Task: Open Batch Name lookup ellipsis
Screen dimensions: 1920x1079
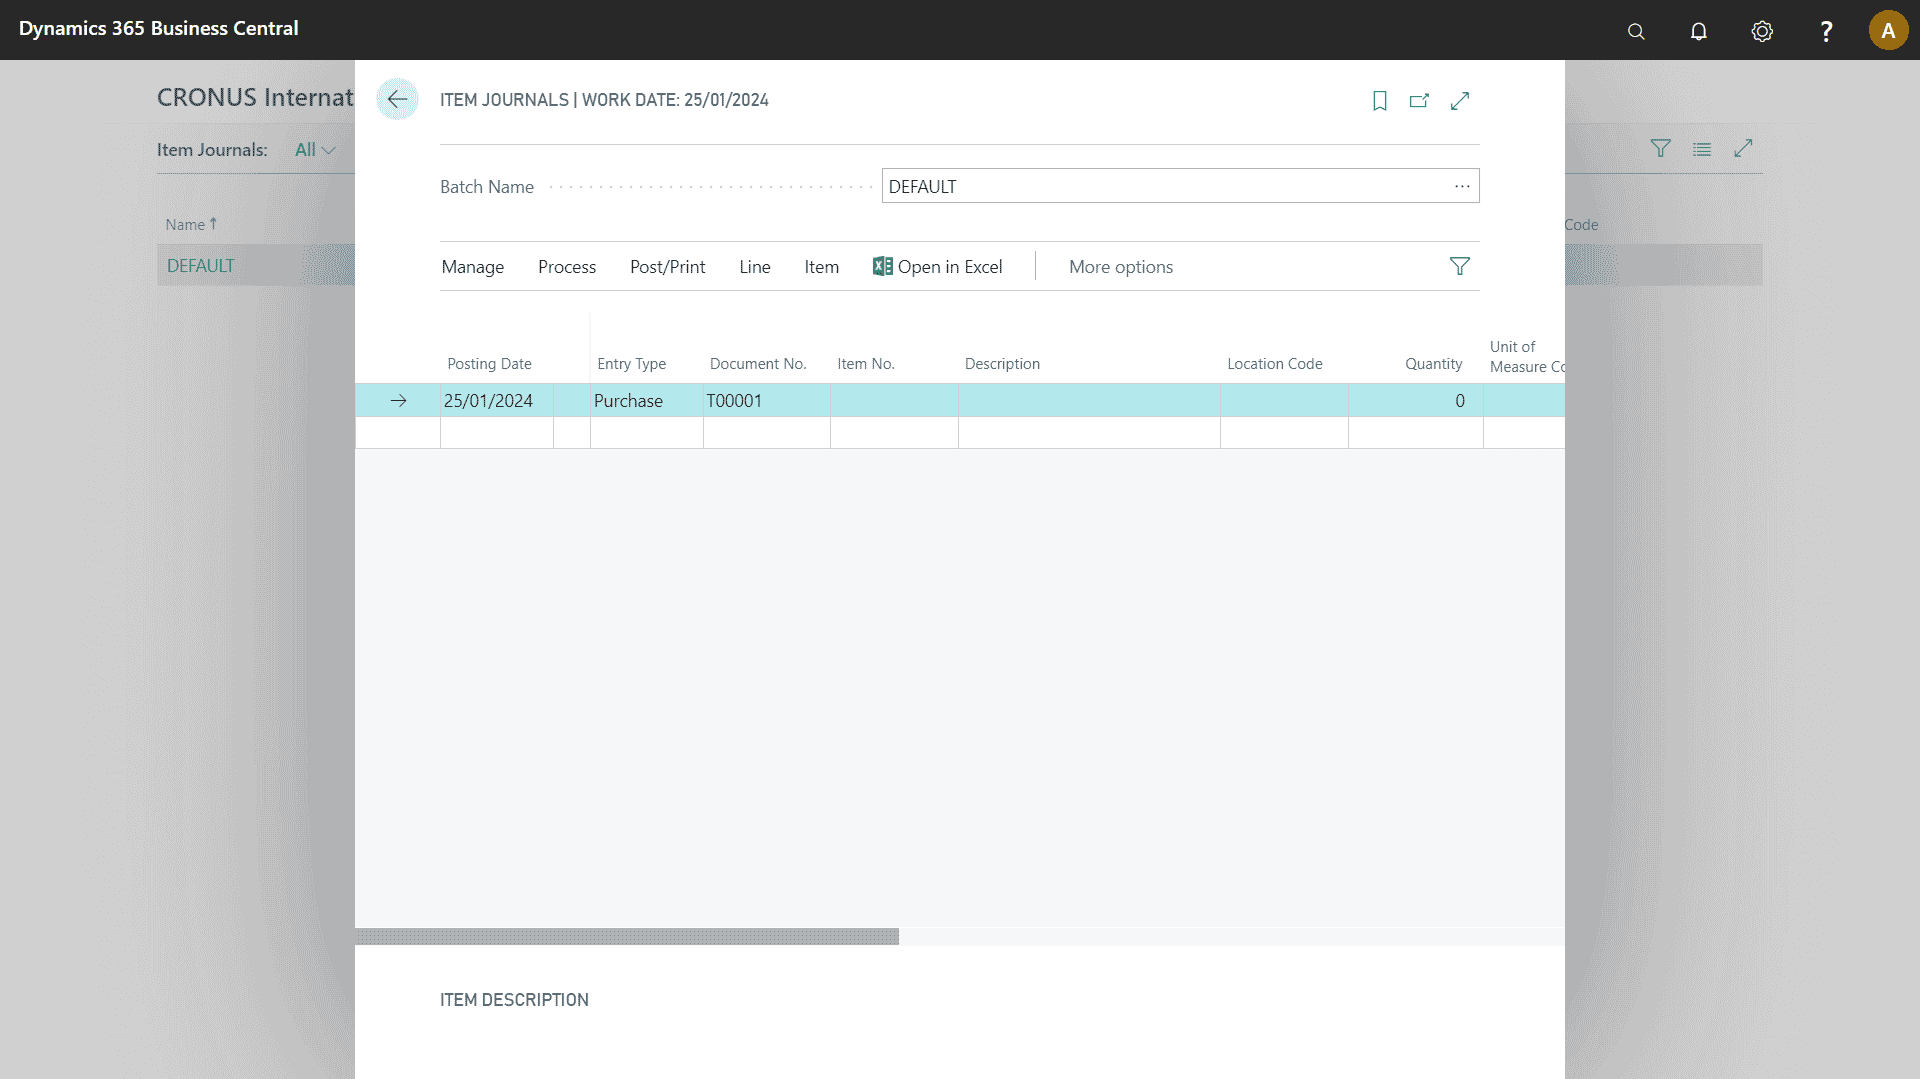Action: (x=1462, y=186)
